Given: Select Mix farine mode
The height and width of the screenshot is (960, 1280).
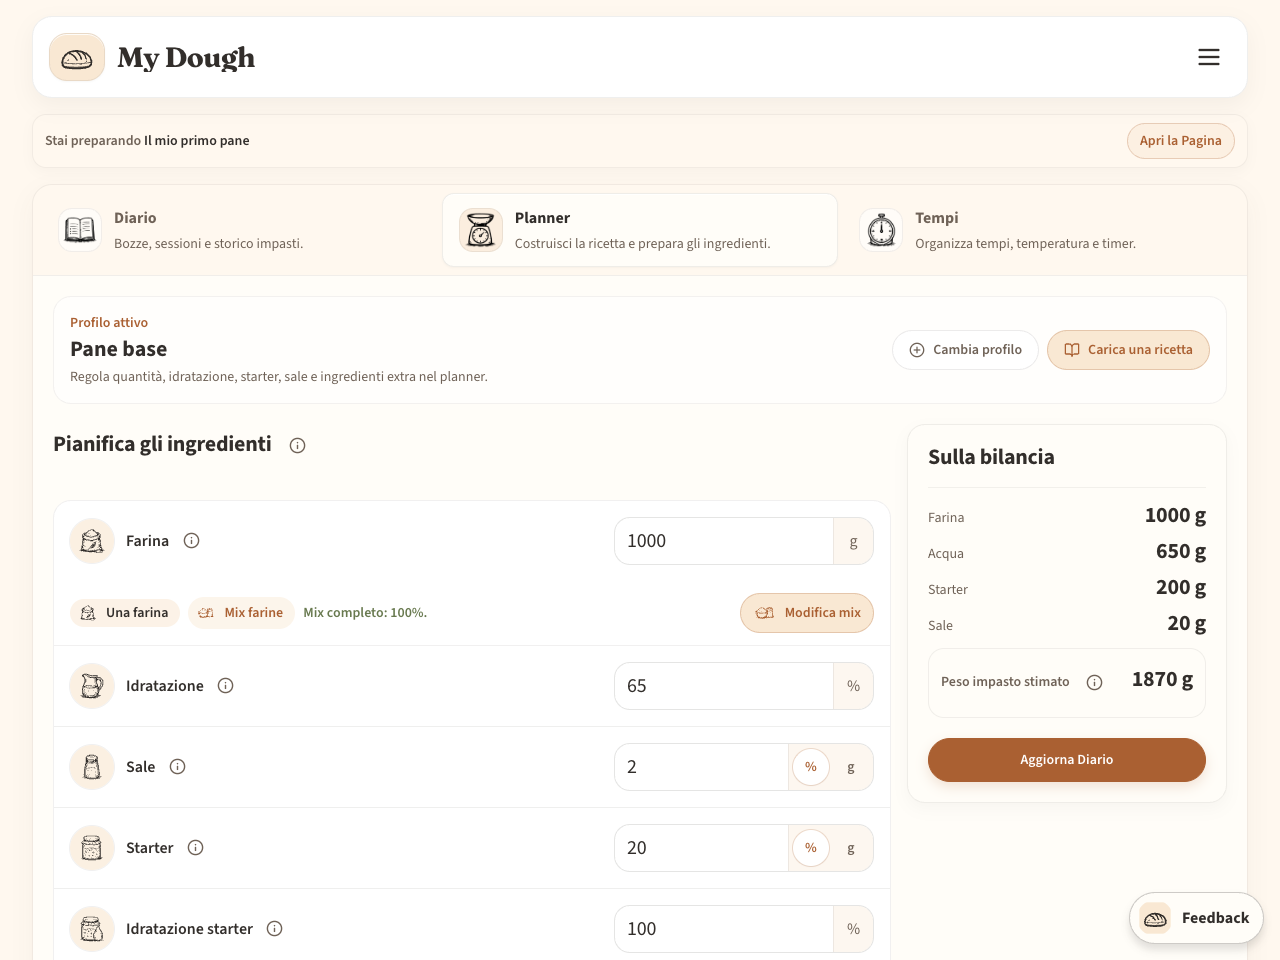Looking at the screenshot, I should pyautogui.click(x=241, y=613).
